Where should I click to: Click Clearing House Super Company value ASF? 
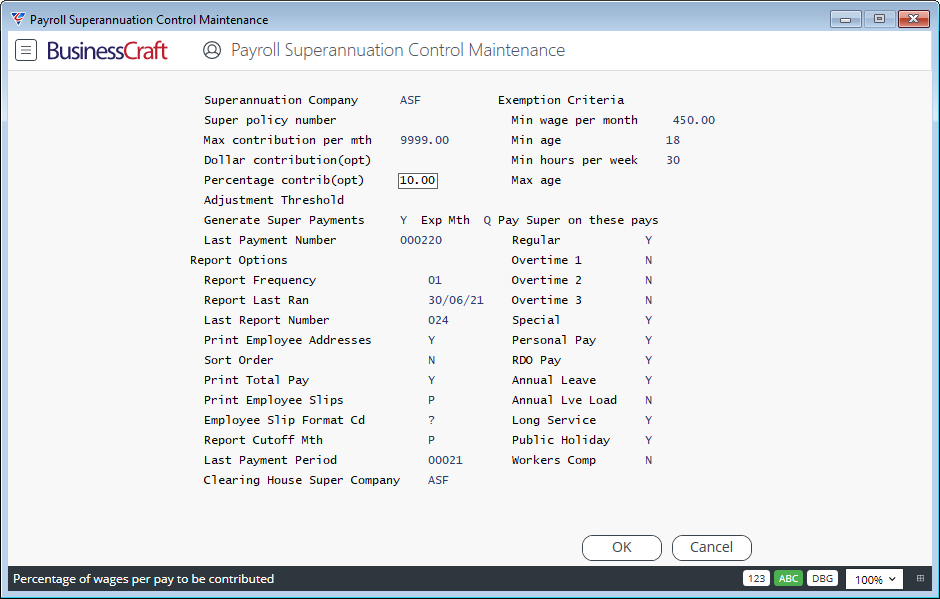438,480
